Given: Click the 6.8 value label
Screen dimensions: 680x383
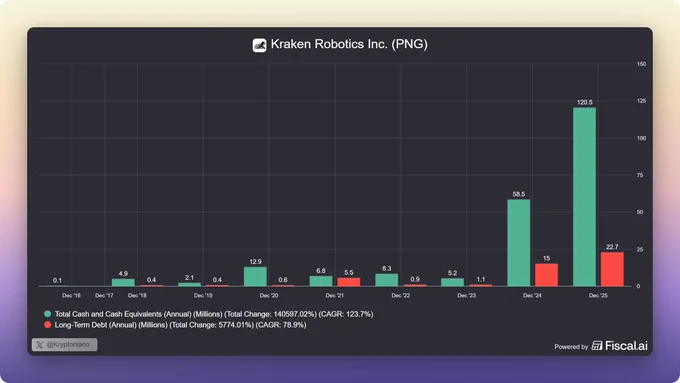Looking at the screenshot, I should tap(321, 271).
